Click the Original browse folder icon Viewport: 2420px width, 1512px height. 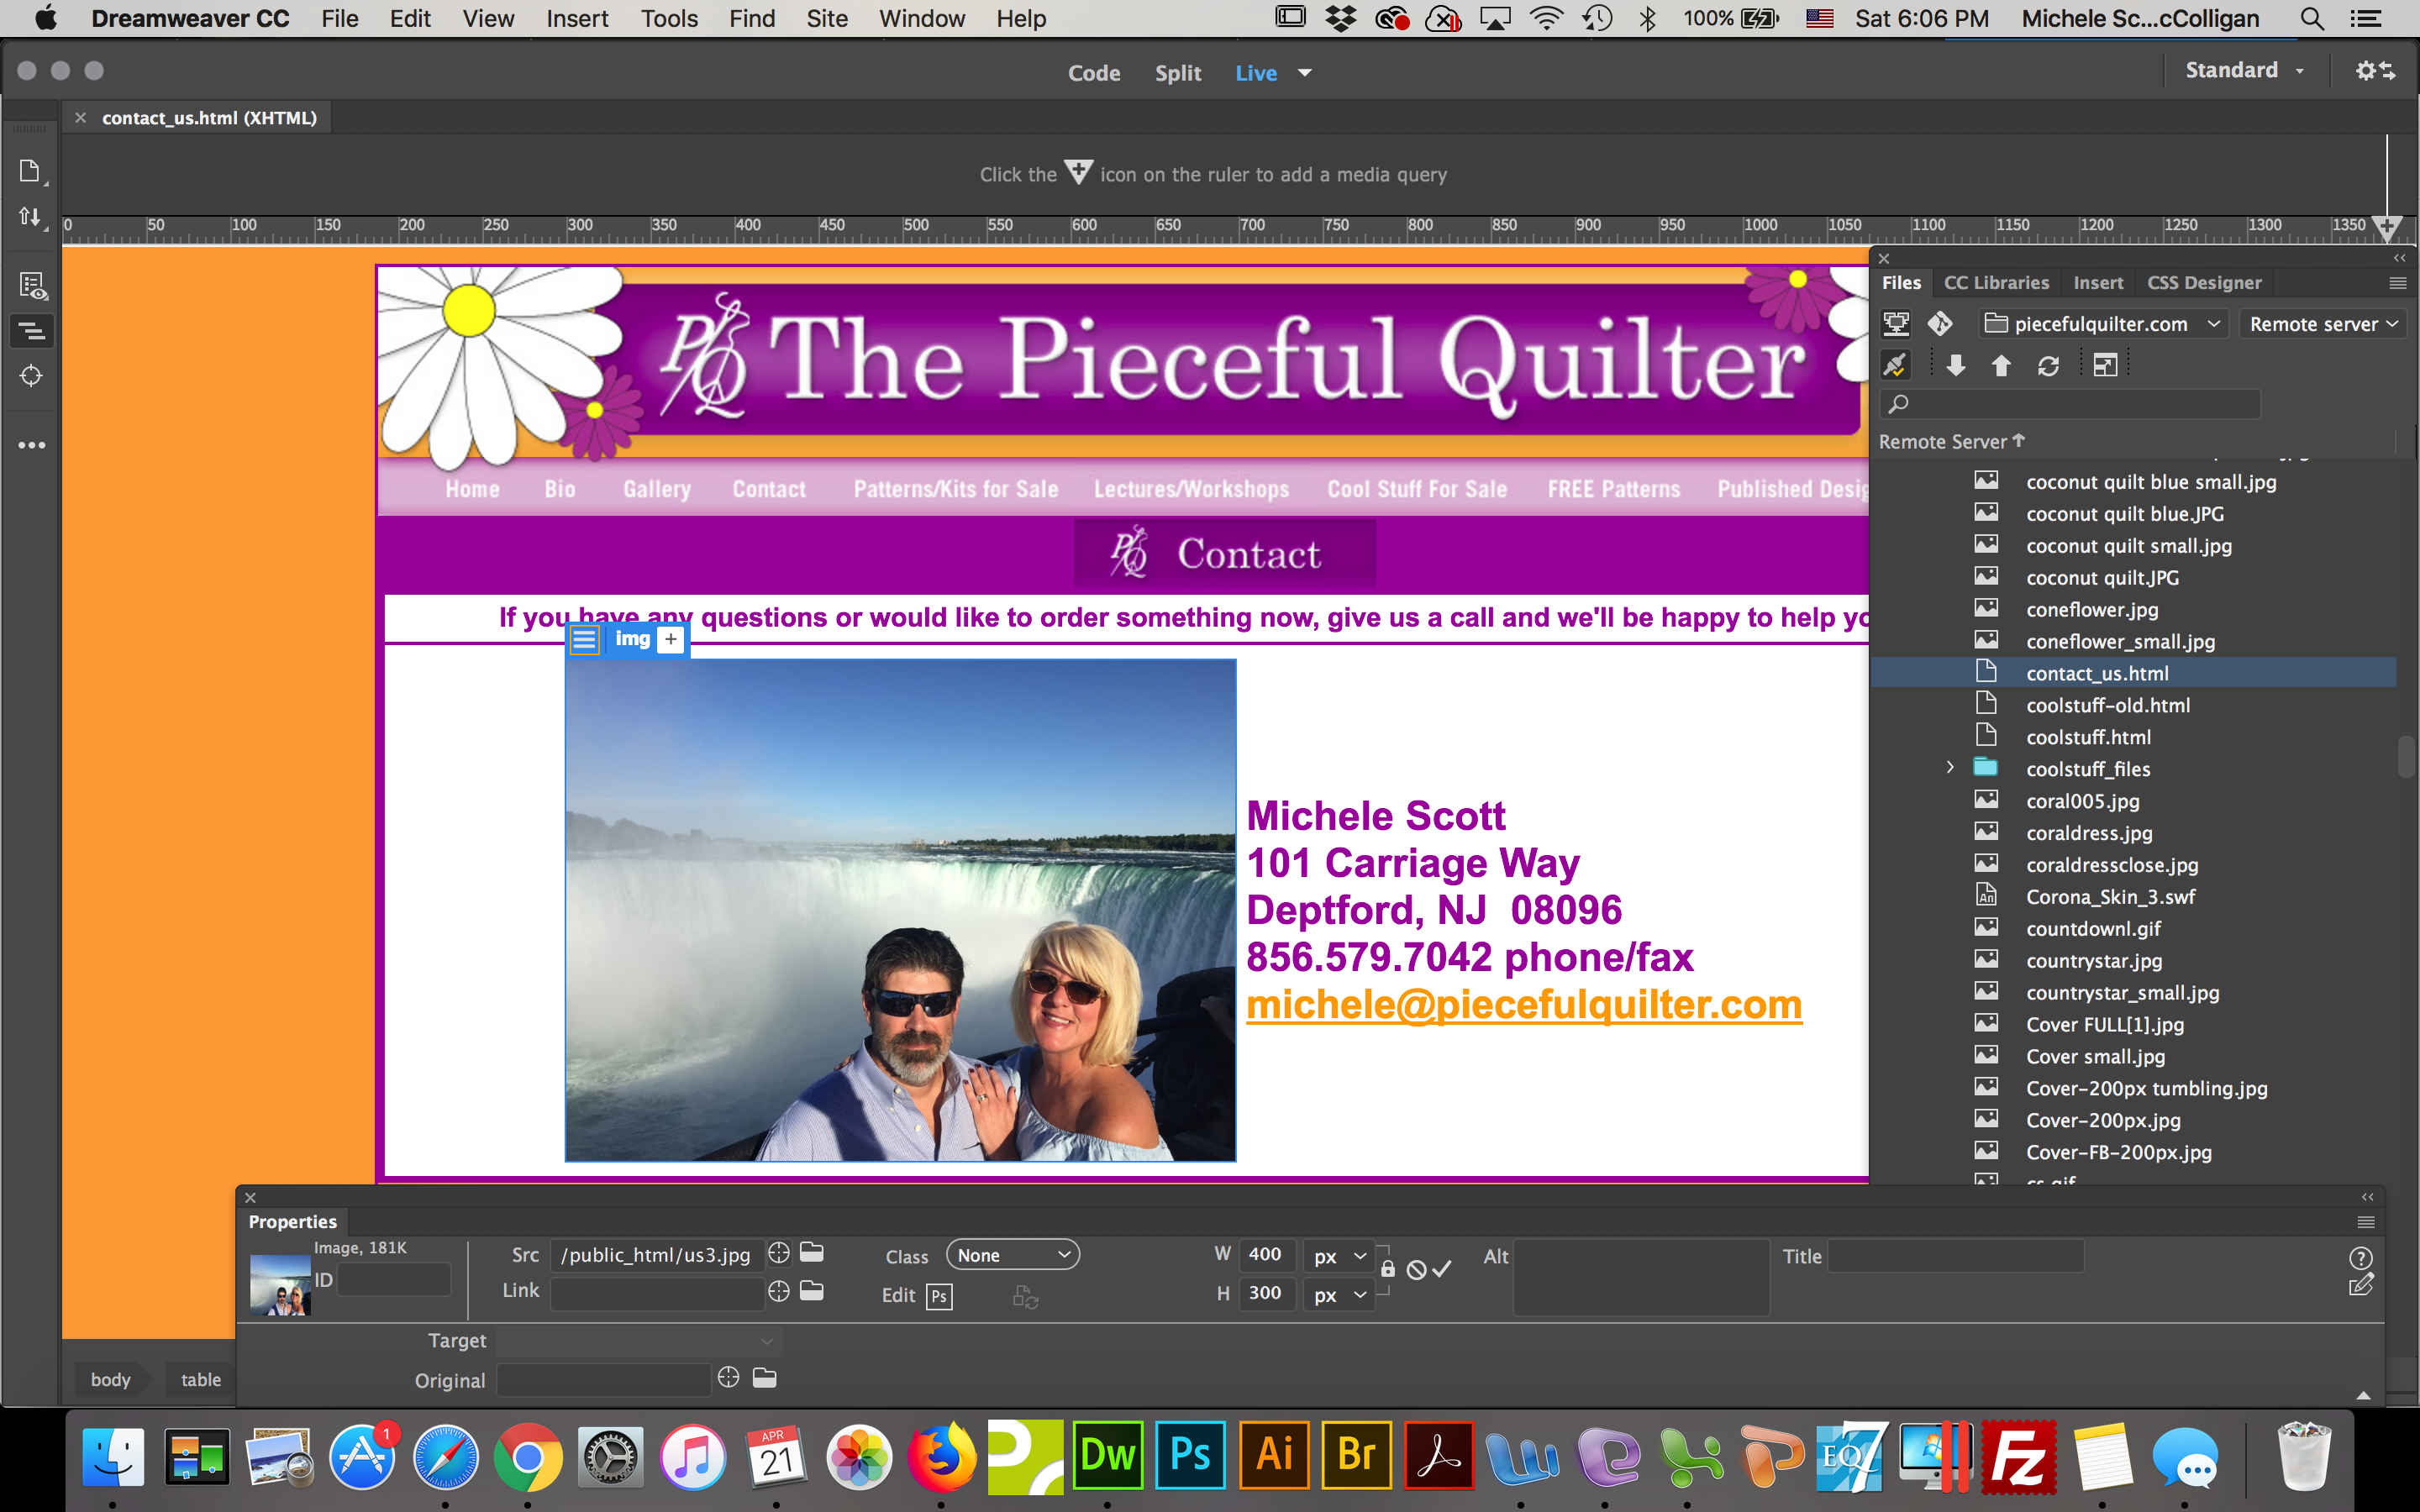click(764, 1378)
